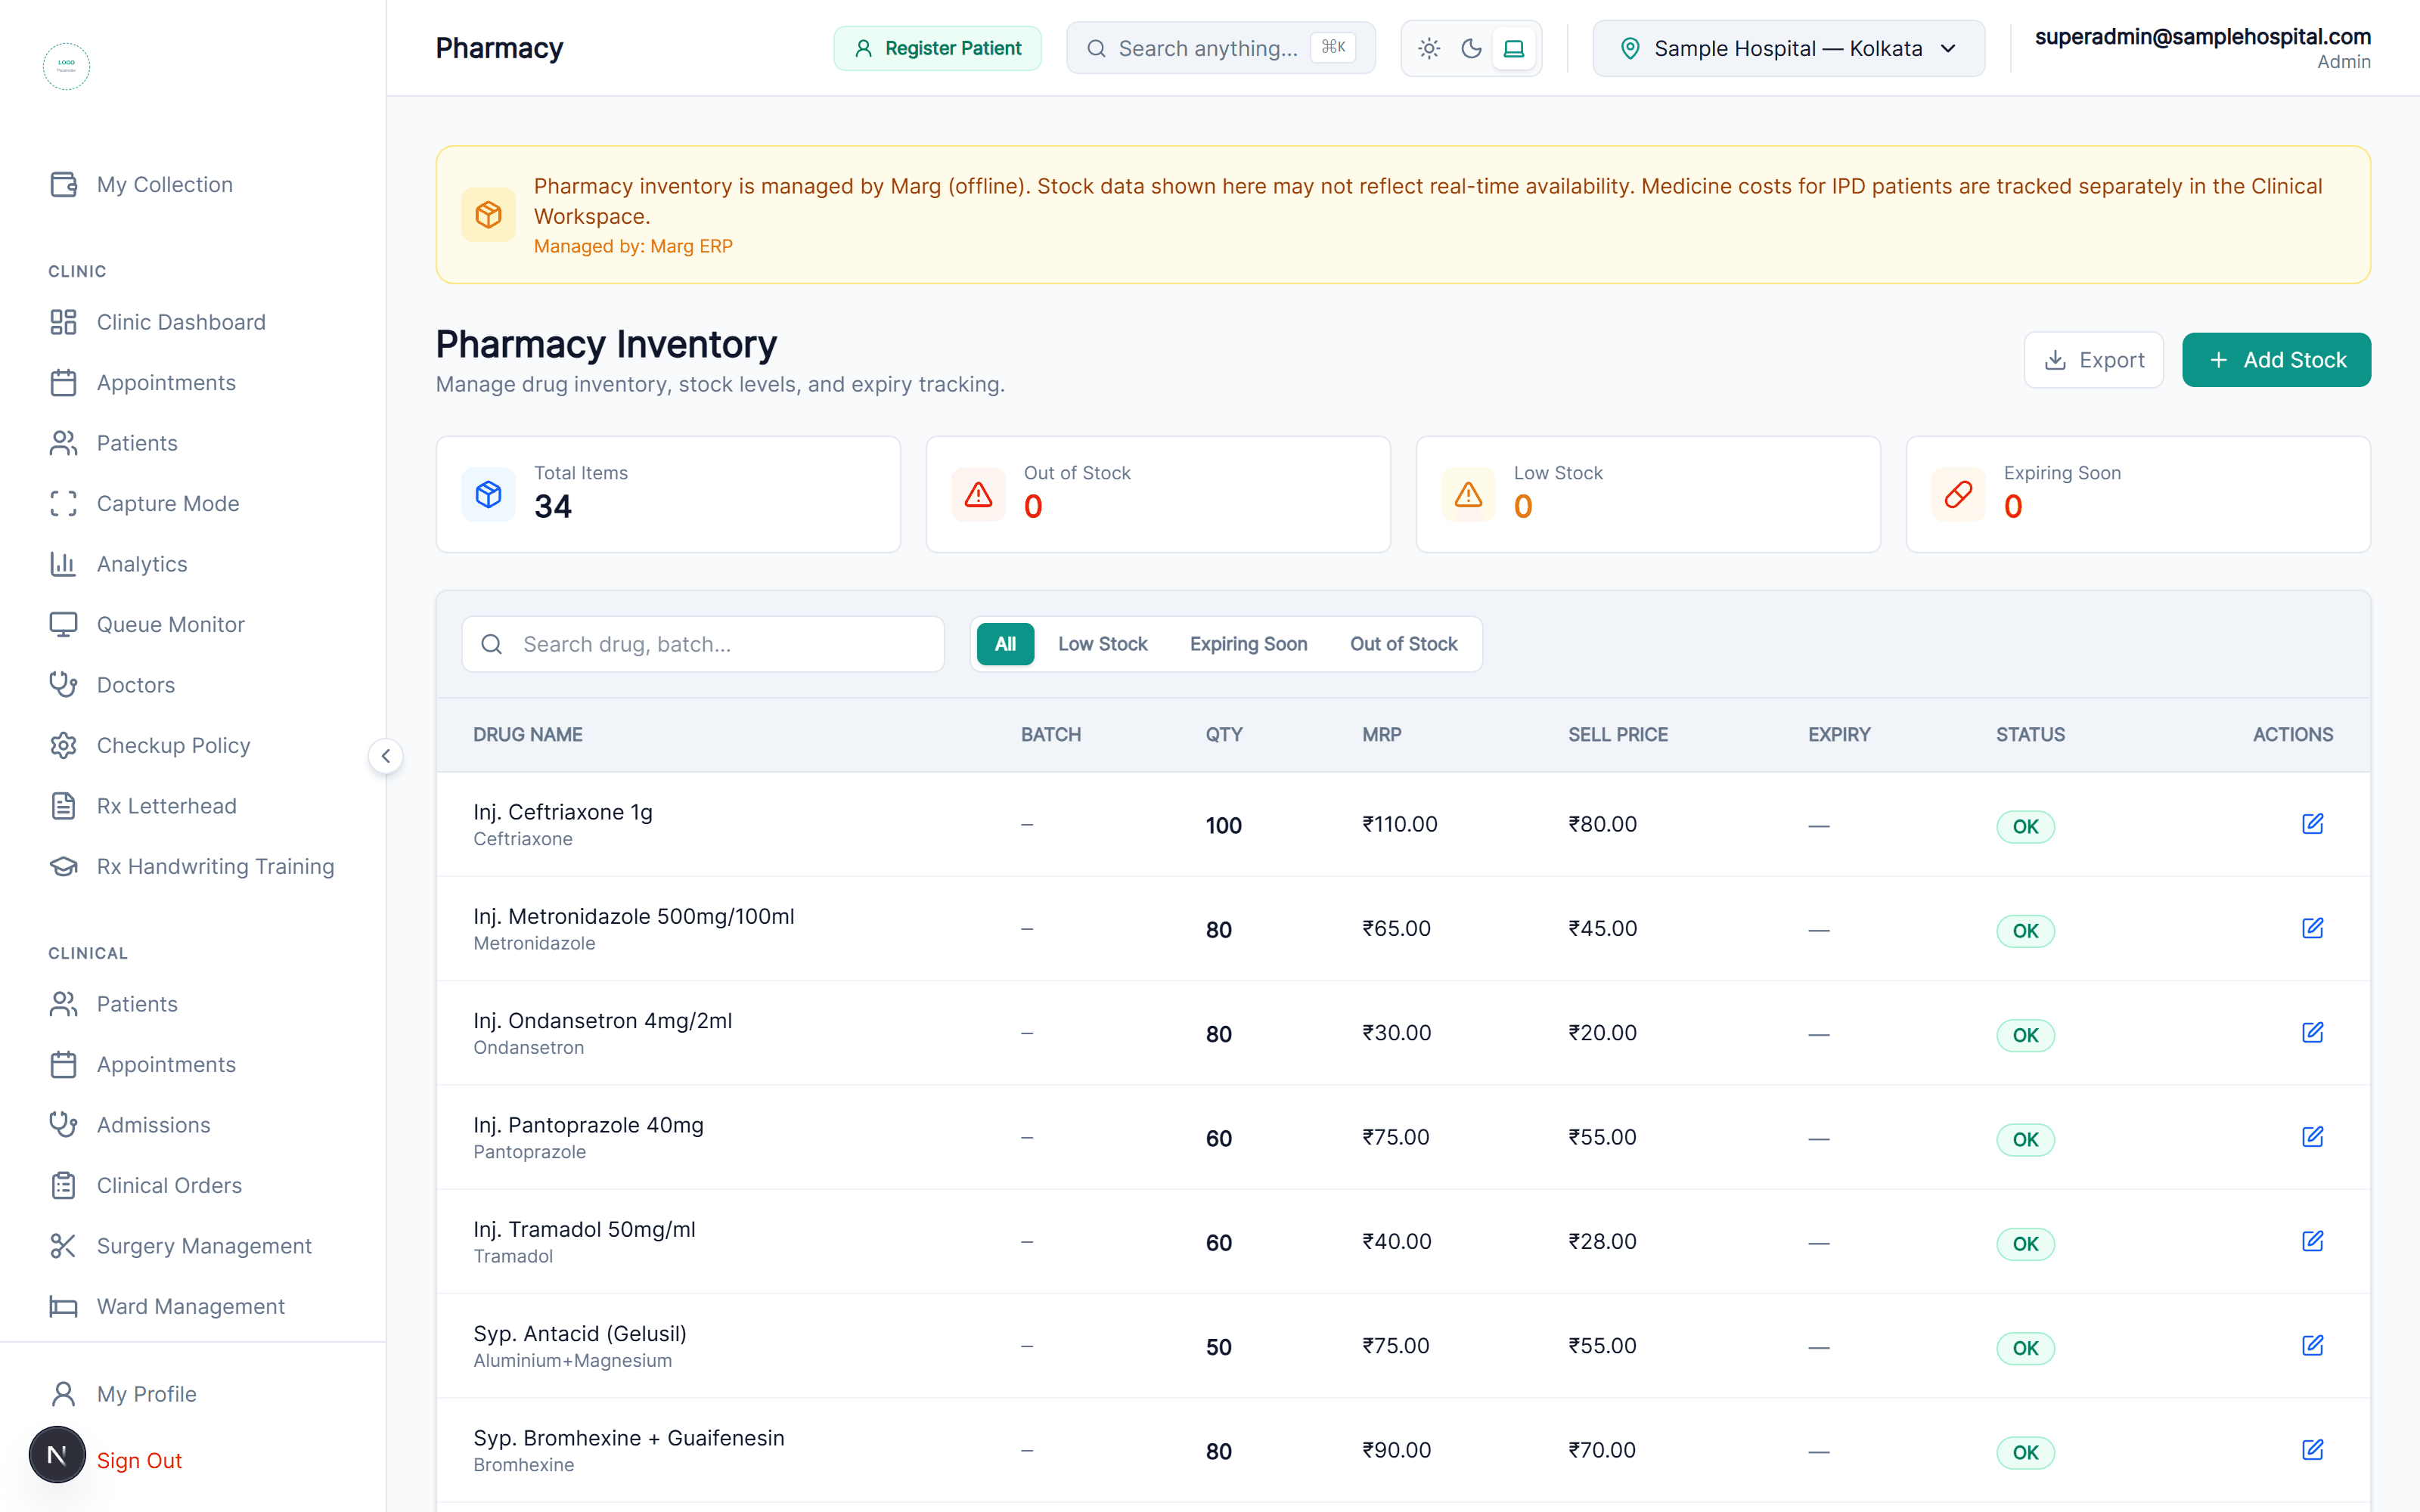Switch to dark theme moon toggle
Screen dimensions: 2420x1512
click(x=1471, y=48)
